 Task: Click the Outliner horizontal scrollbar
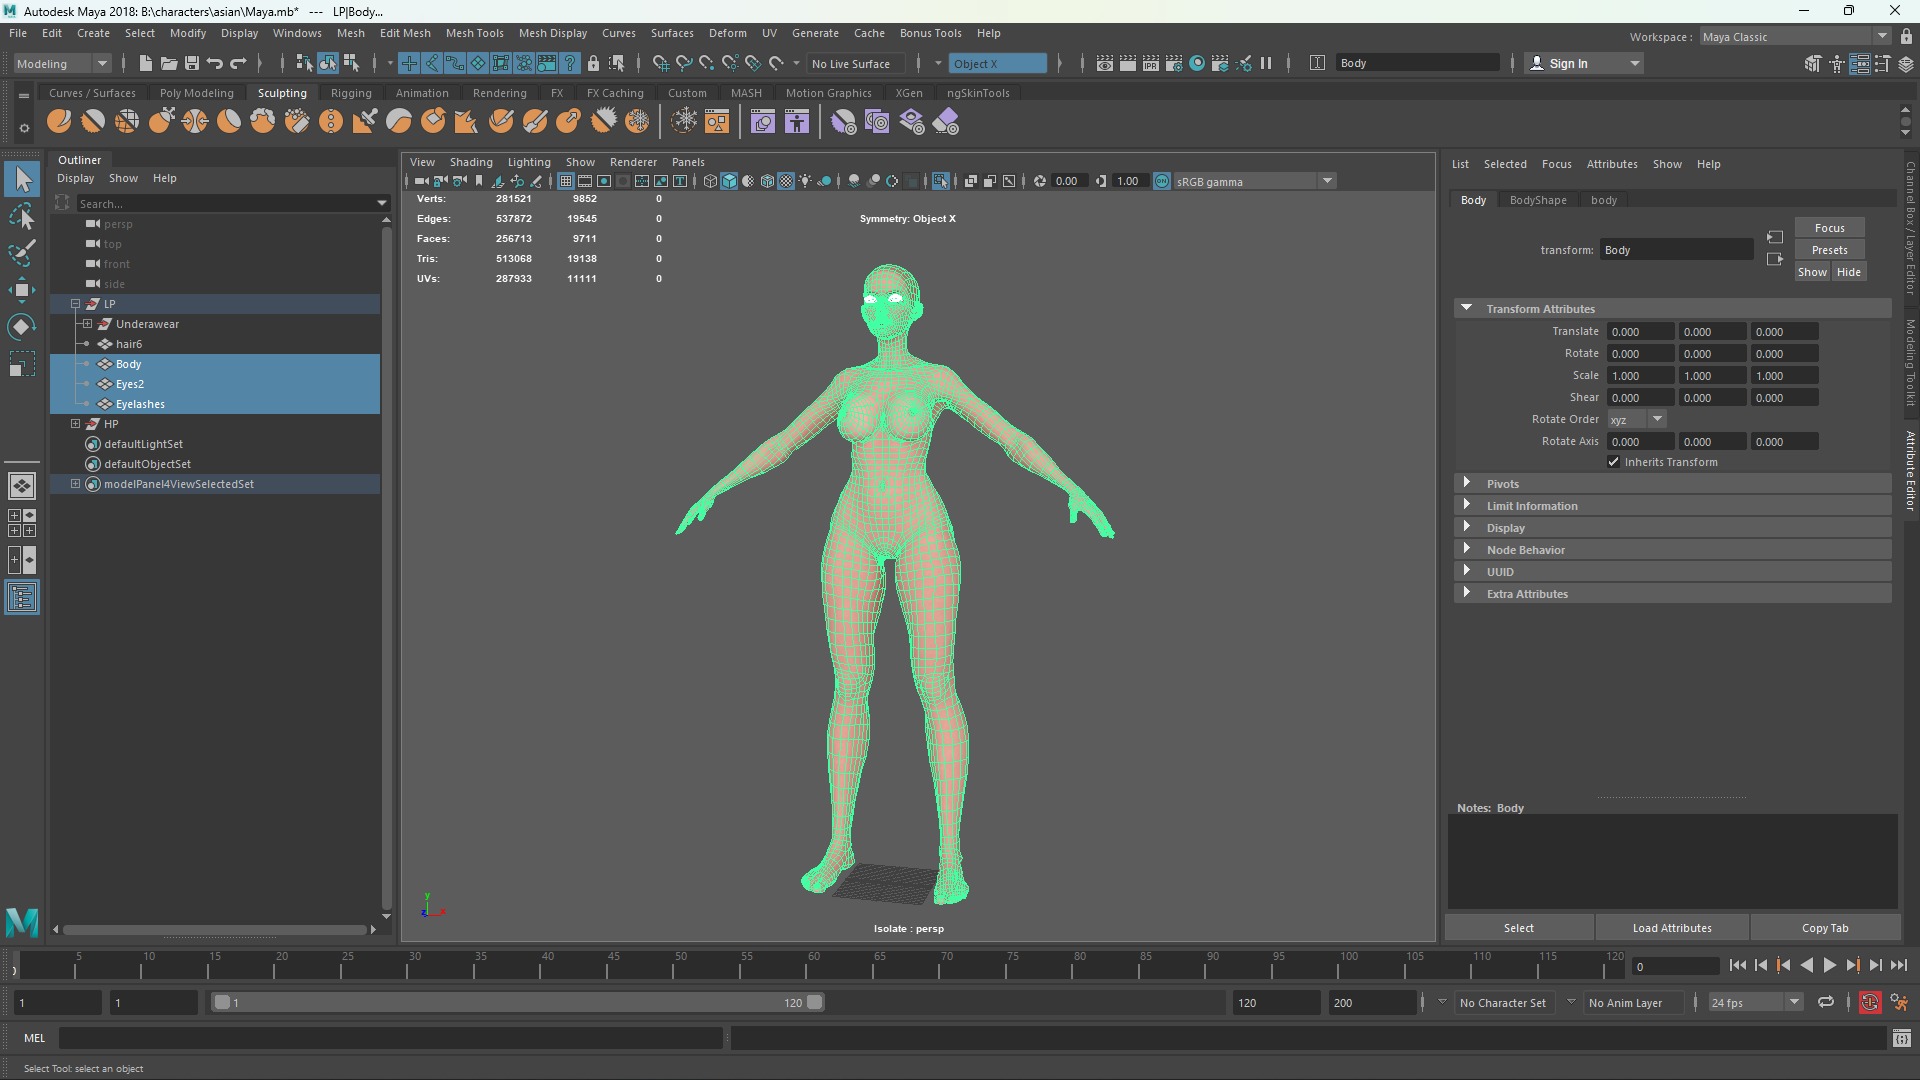tap(214, 929)
